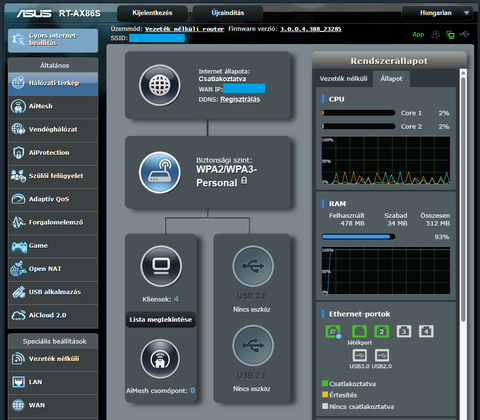
Task: Click the Internet status globe icon
Action: point(160,85)
